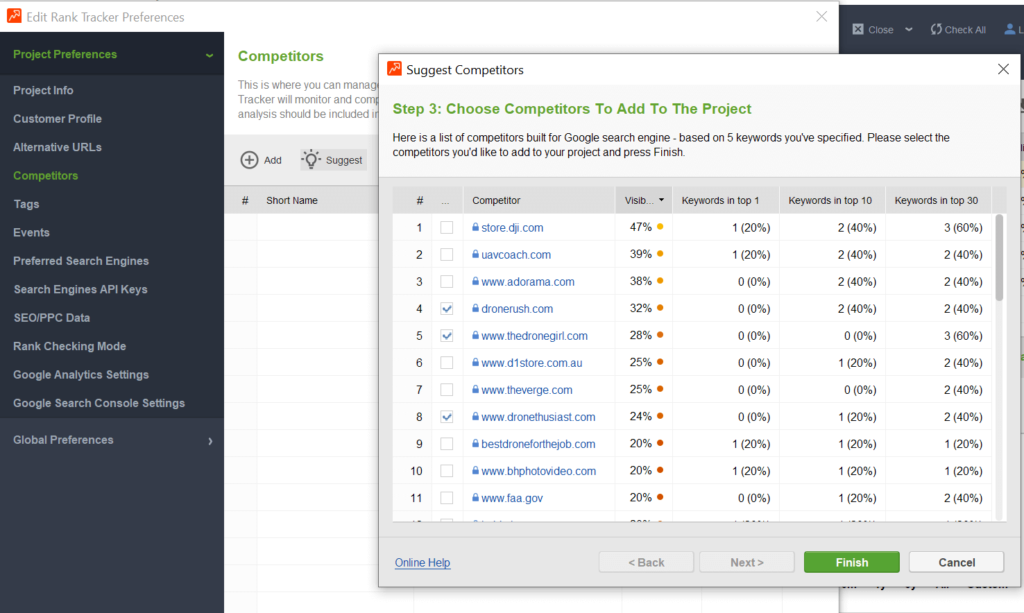The width and height of the screenshot is (1024, 613).
Task: Collapse the Project Preferences section
Action: tap(209, 55)
